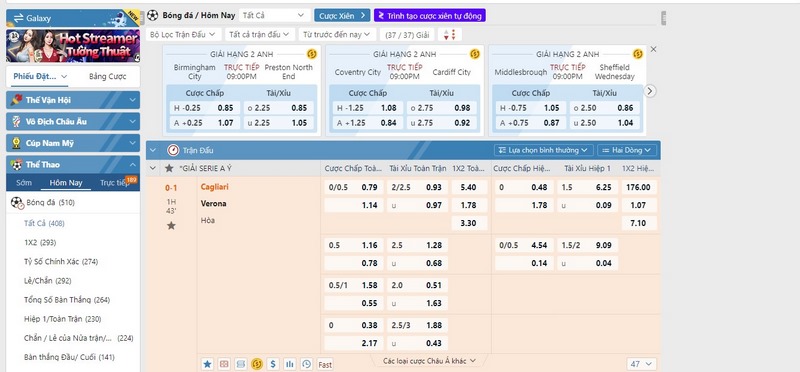Favorite the Giải Serie A Ý league star

click(x=169, y=168)
